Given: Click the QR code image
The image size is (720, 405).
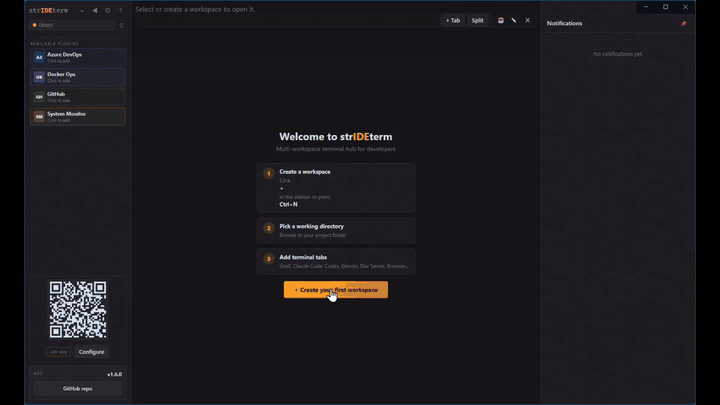Looking at the screenshot, I should 78,309.
